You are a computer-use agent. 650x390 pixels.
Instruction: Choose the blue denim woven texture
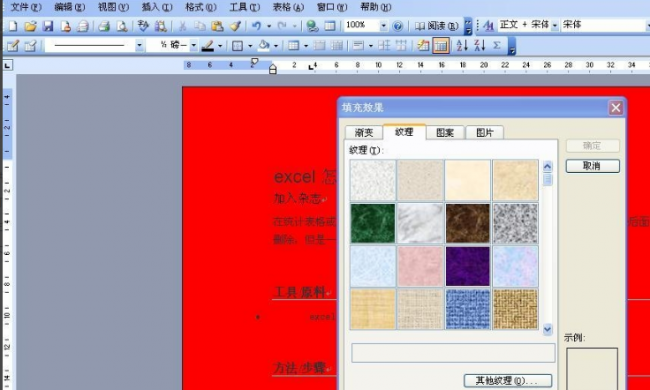click(x=468, y=309)
